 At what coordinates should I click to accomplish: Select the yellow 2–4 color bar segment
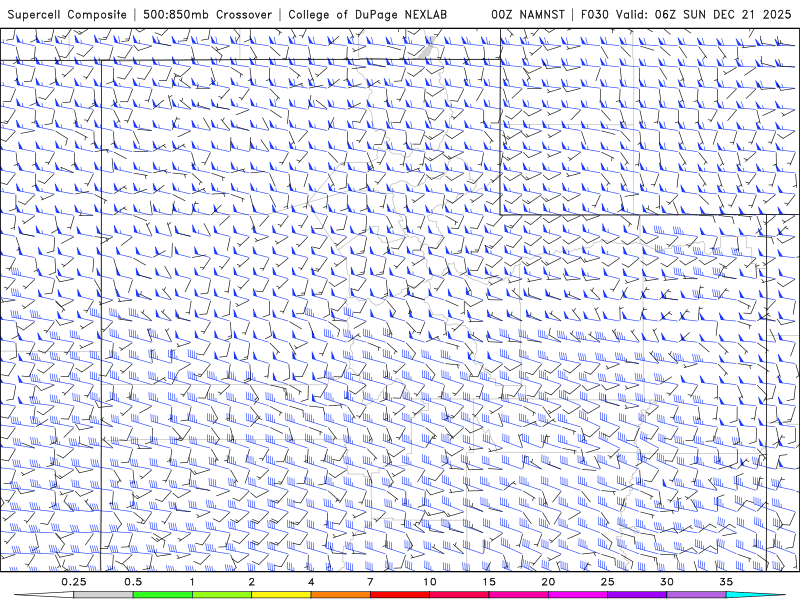coord(281,595)
